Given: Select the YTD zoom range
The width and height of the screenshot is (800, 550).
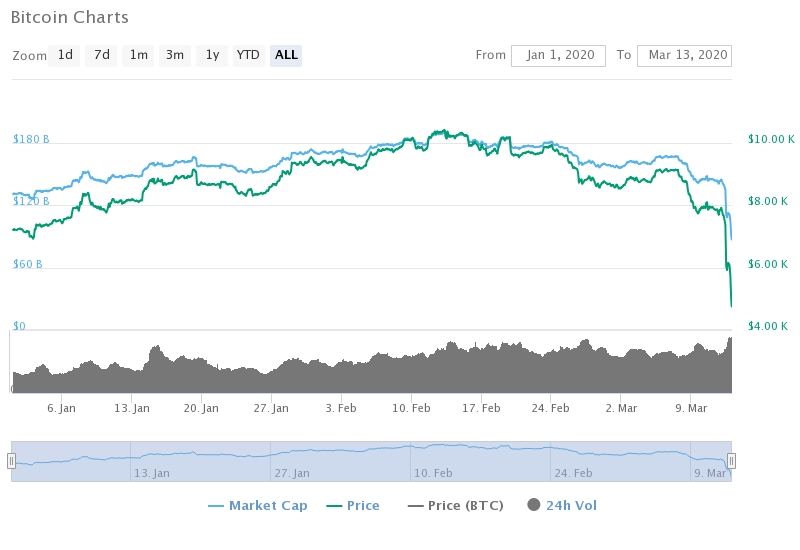Looking at the screenshot, I should point(248,55).
